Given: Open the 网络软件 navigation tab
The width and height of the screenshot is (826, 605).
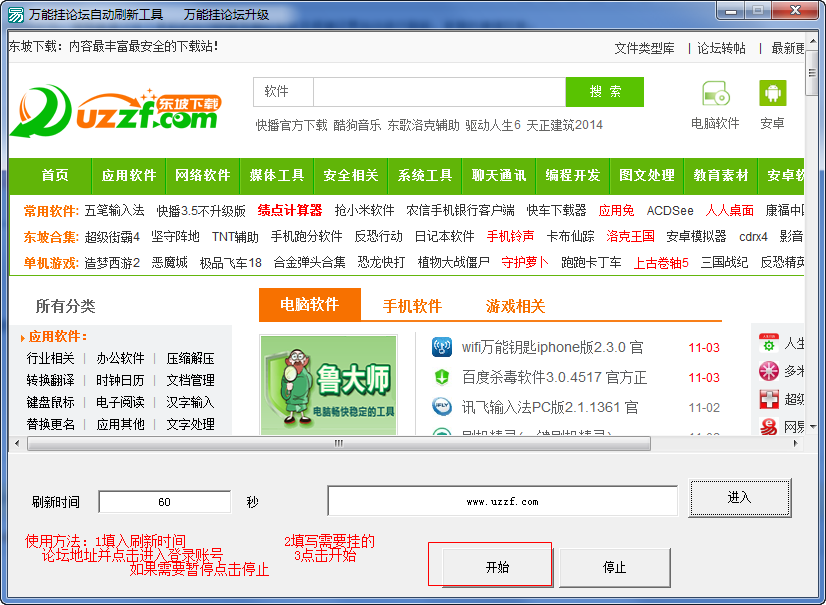Looking at the screenshot, I should point(203,175).
